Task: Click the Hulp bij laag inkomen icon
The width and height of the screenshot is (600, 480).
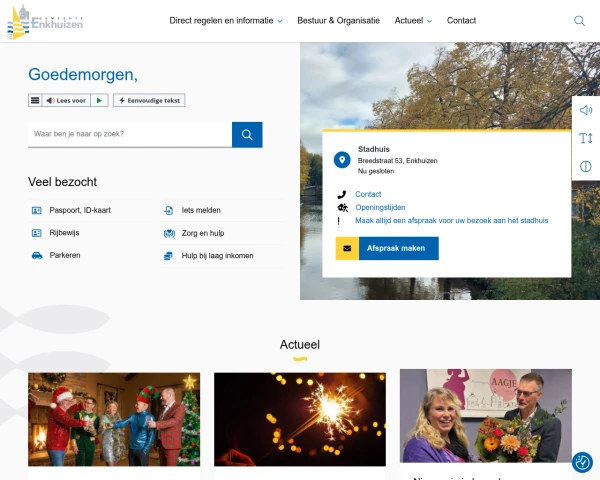Action: tap(168, 256)
